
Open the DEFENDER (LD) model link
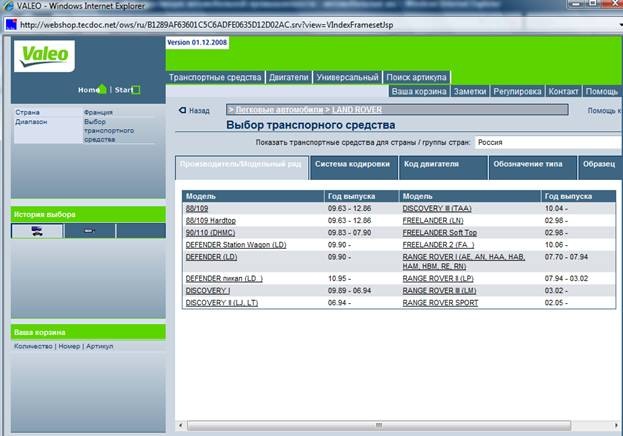[211, 257]
